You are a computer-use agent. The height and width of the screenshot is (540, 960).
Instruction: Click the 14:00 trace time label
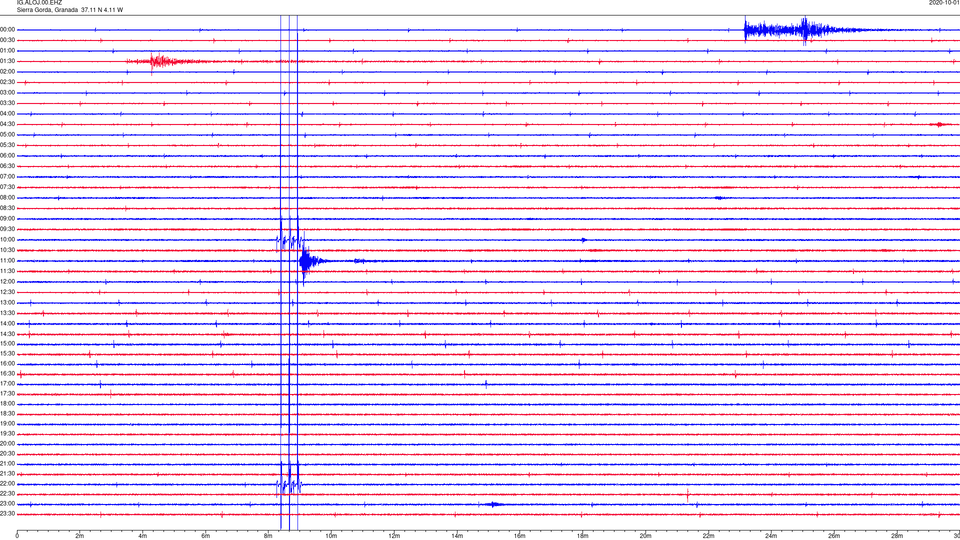tap(8, 323)
